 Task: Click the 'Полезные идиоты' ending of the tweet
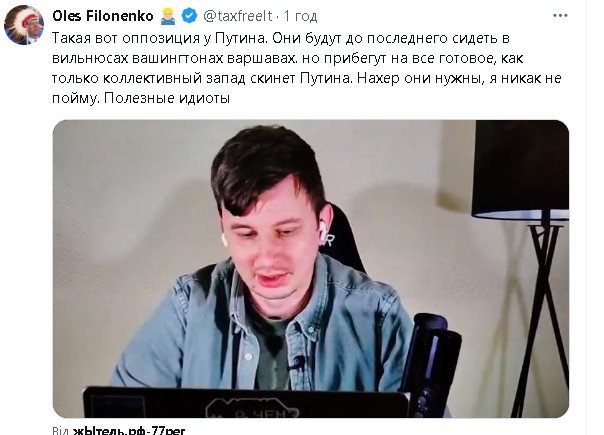point(167,98)
